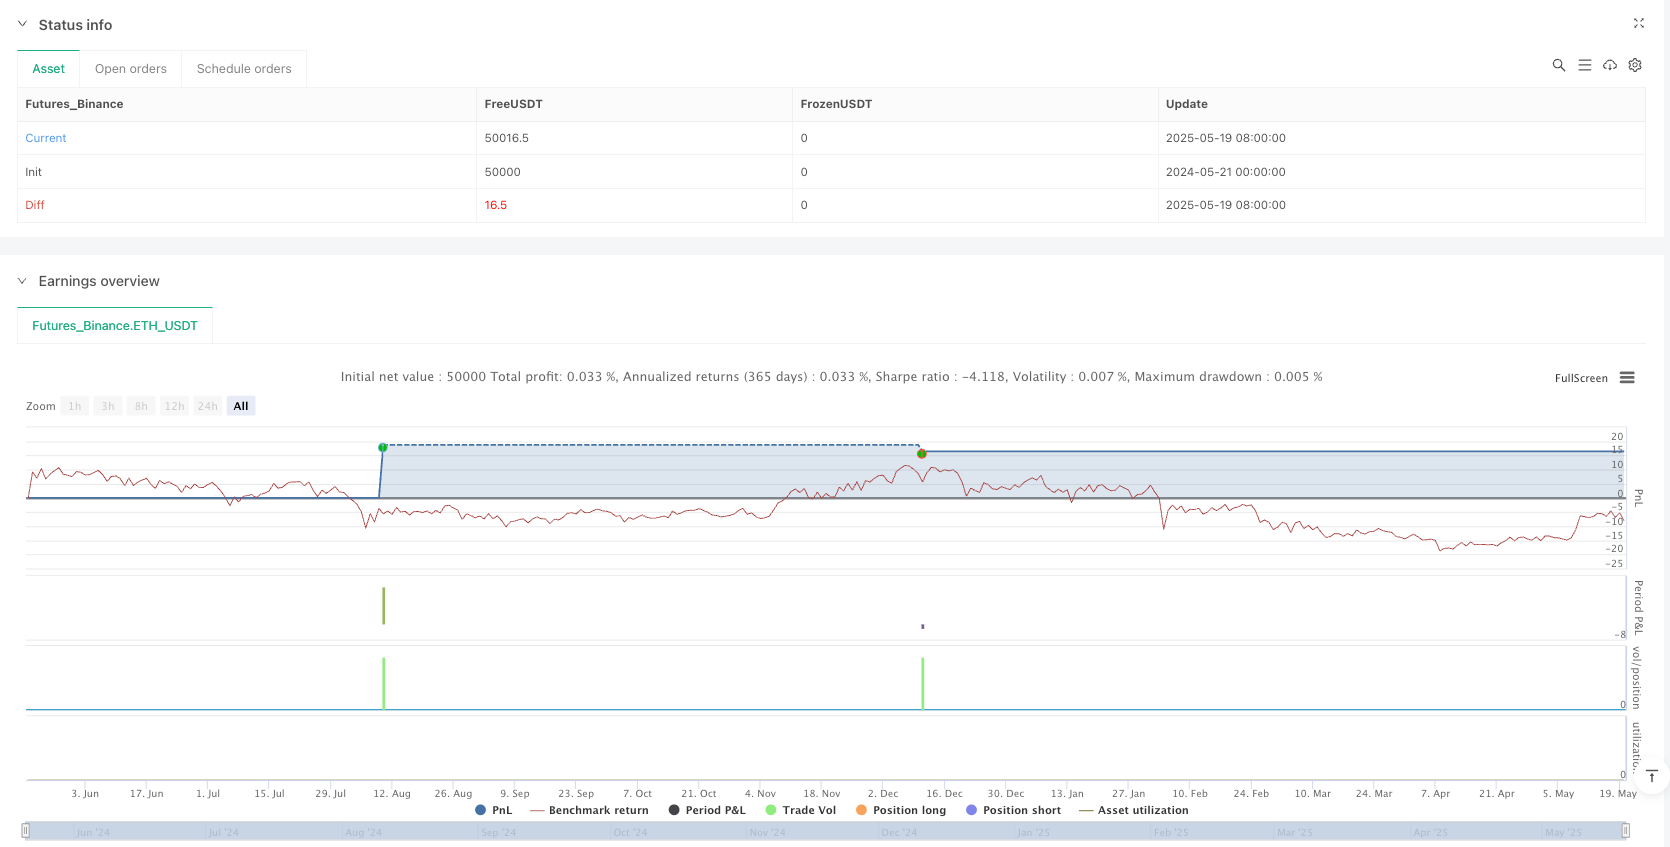This screenshot has width=1670, height=847.
Task: Set chart zoom to 8h
Action: 141,406
